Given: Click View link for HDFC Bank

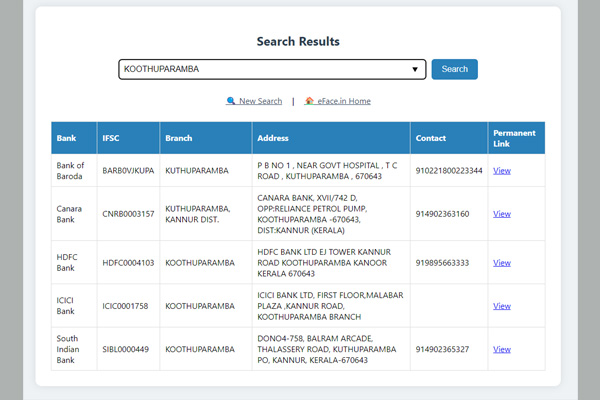Looking at the screenshot, I should tap(502, 263).
